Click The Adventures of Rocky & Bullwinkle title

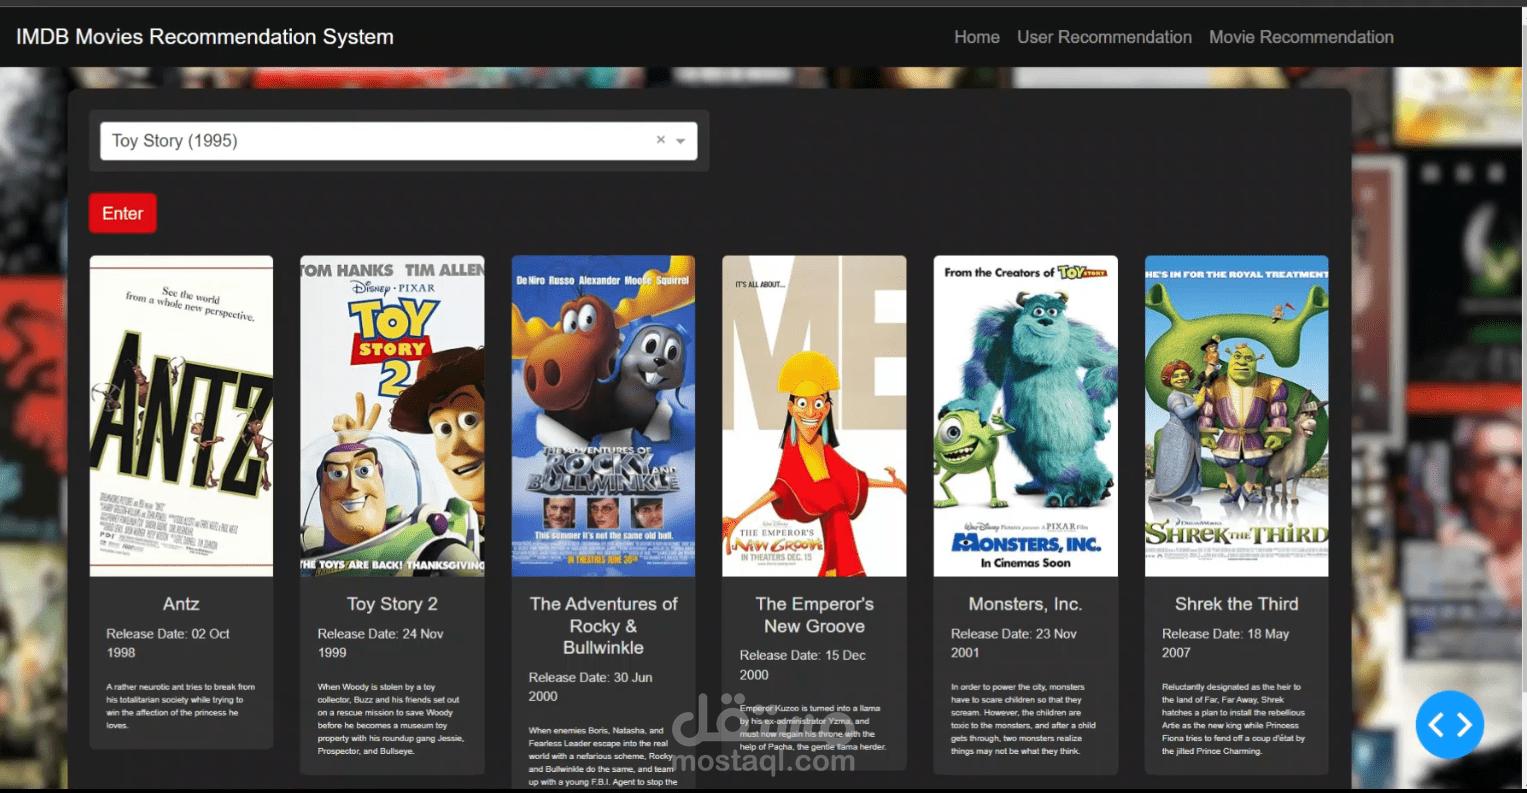coord(603,626)
